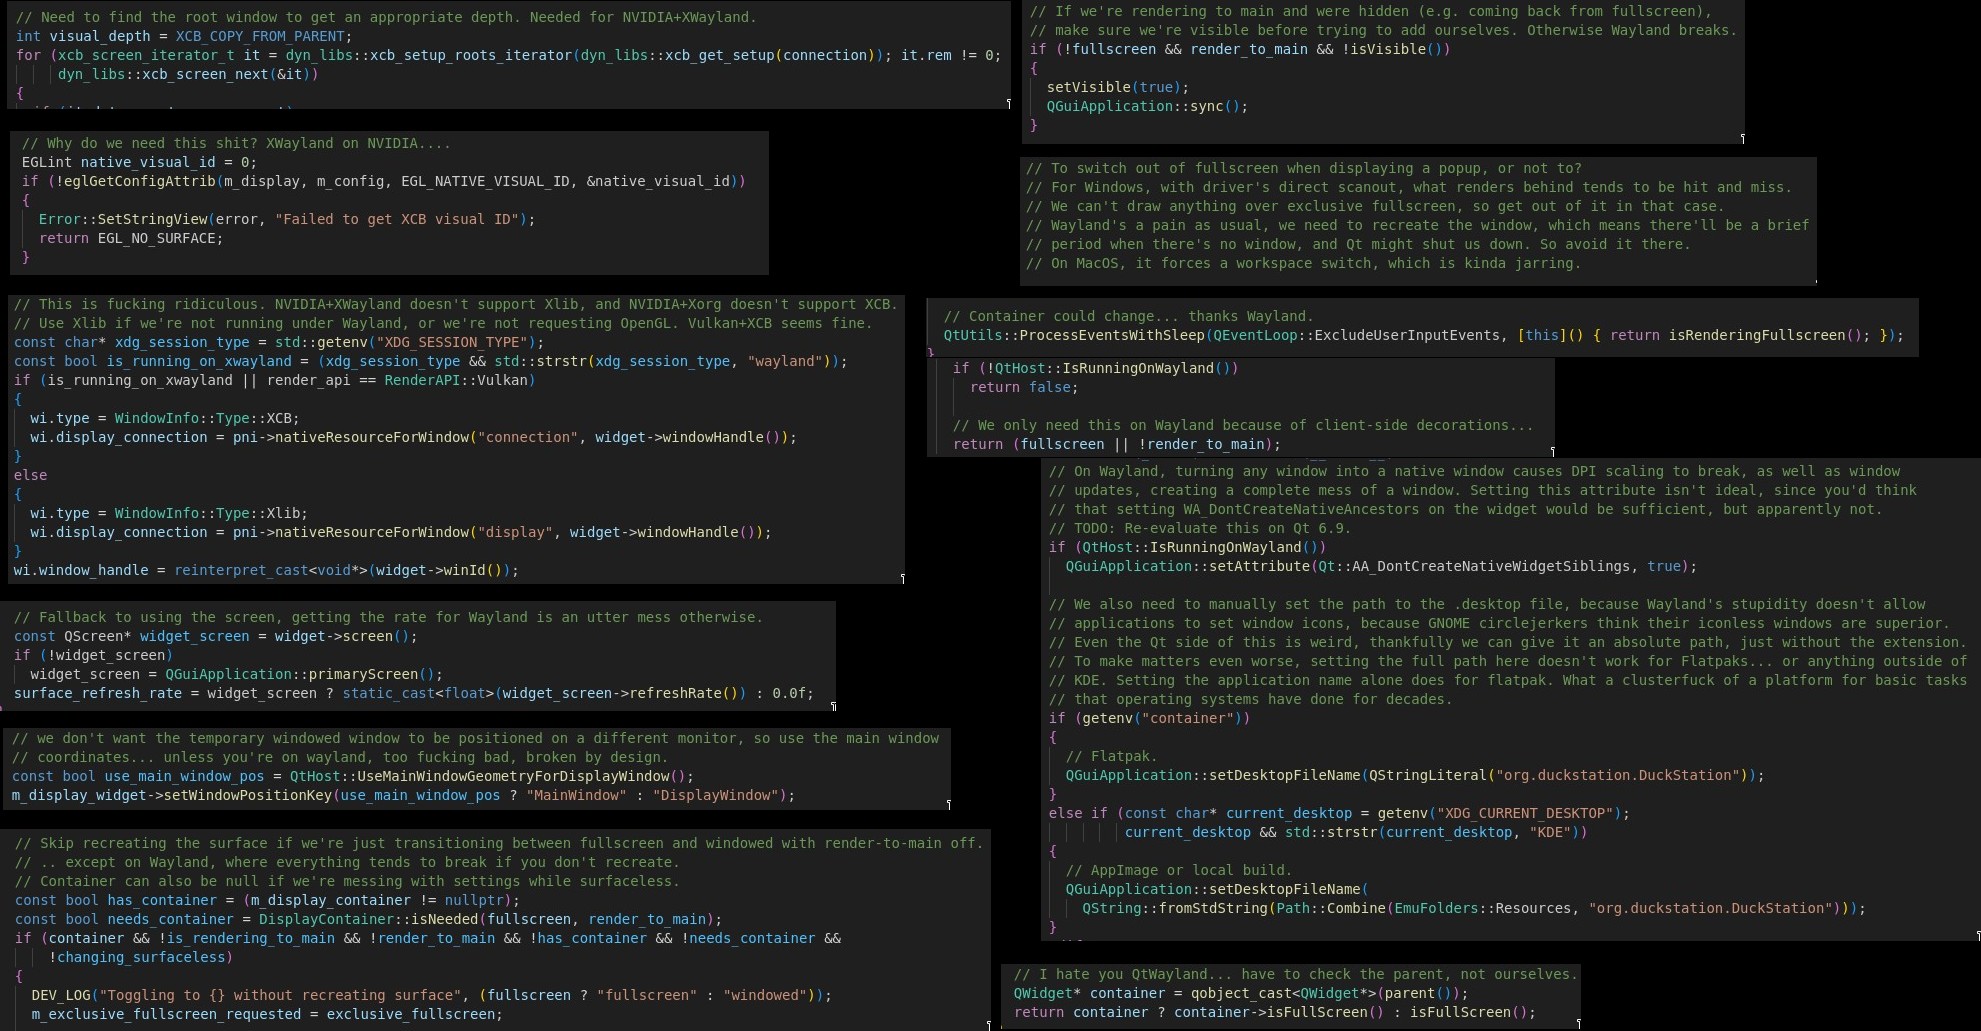
Task: Click the line 'wi.type = WindowInfo::Type::Xlib;'
Action: pyautogui.click(x=169, y=513)
